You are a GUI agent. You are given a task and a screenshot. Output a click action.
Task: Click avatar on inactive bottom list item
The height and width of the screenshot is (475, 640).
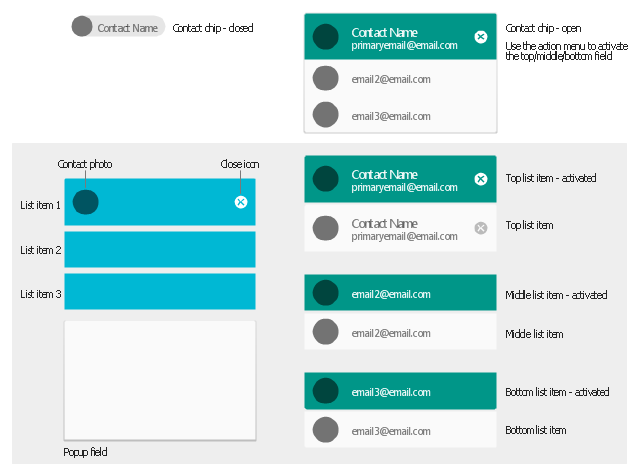pos(325,430)
